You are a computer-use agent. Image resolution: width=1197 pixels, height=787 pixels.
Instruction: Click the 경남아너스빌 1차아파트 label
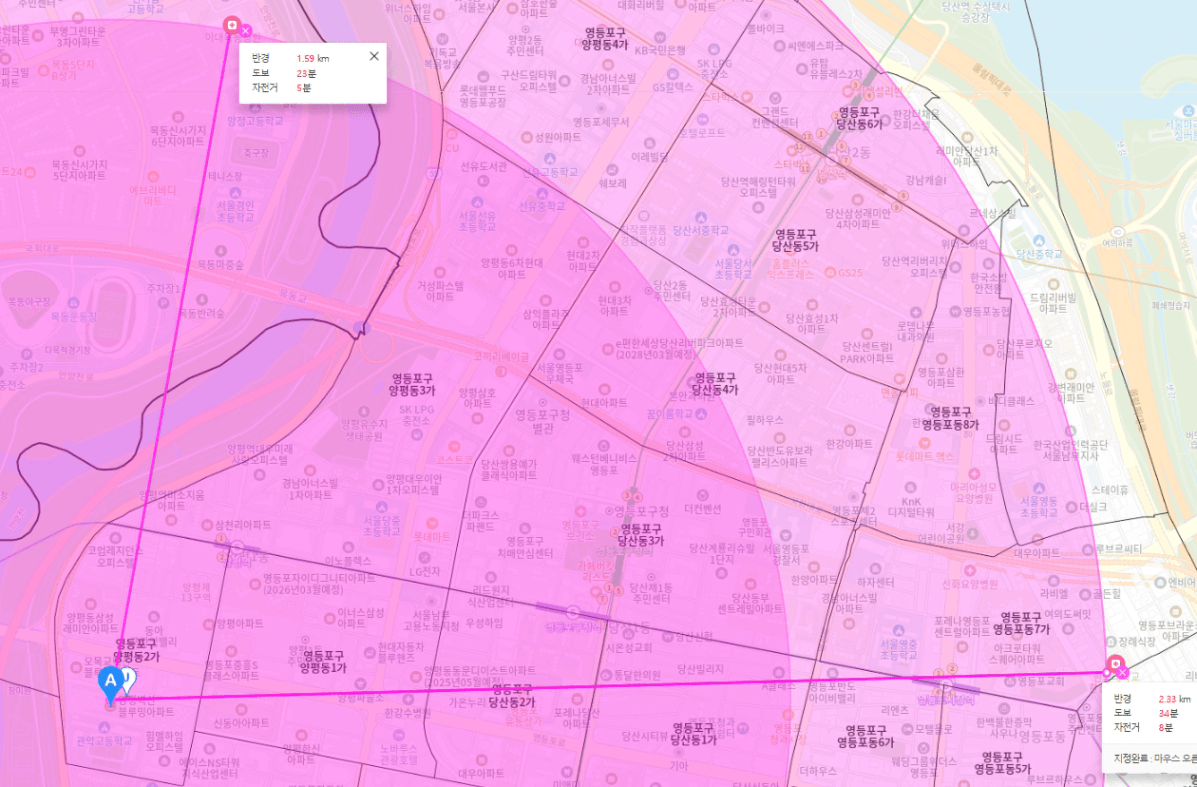point(309,489)
